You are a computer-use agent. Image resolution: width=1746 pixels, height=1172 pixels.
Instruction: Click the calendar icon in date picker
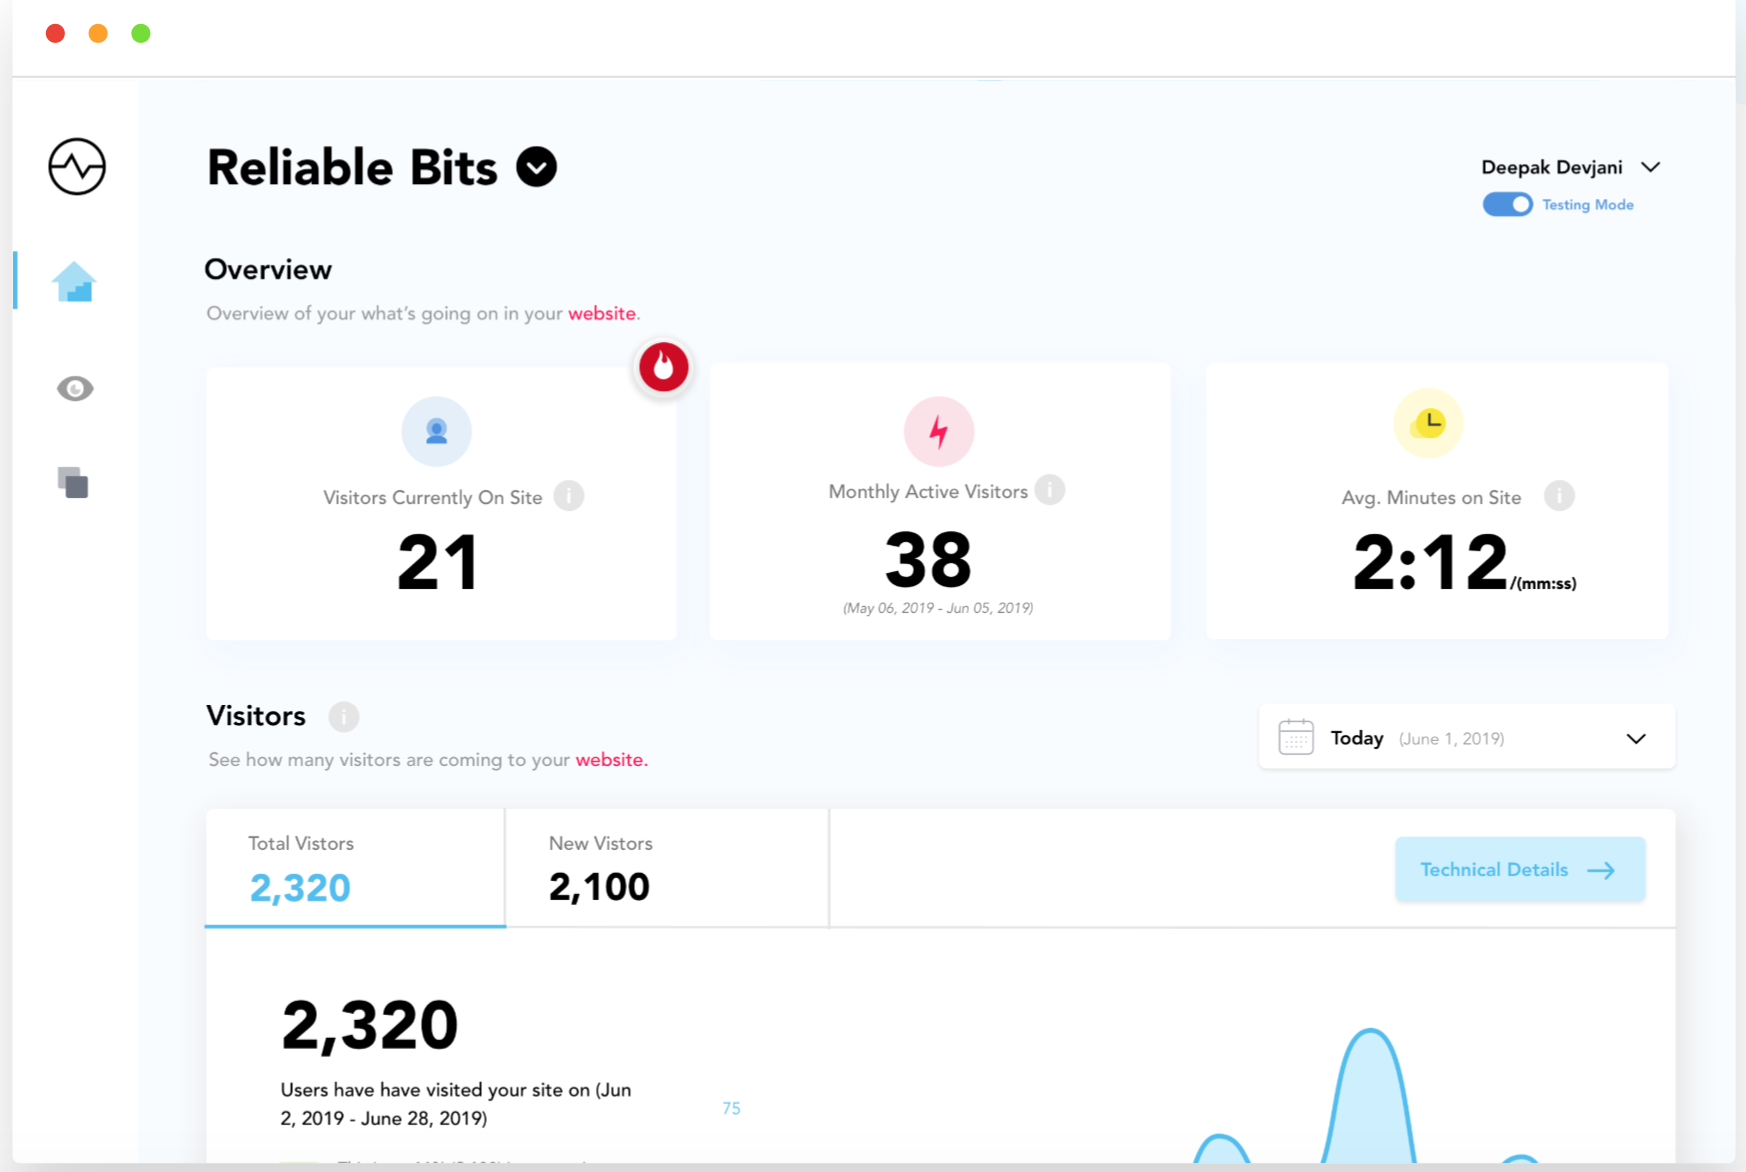pos(1296,738)
